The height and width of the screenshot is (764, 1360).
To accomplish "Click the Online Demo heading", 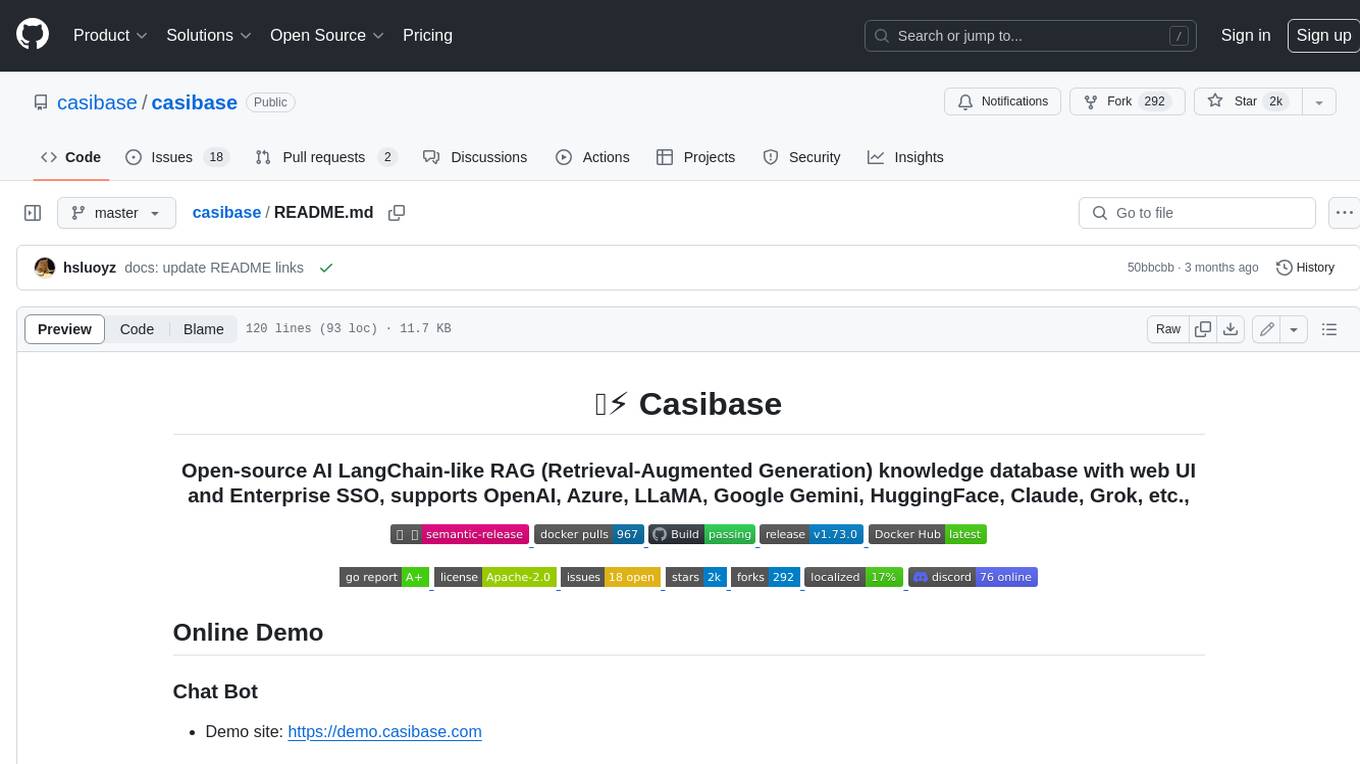I will (x=248, y=632).
